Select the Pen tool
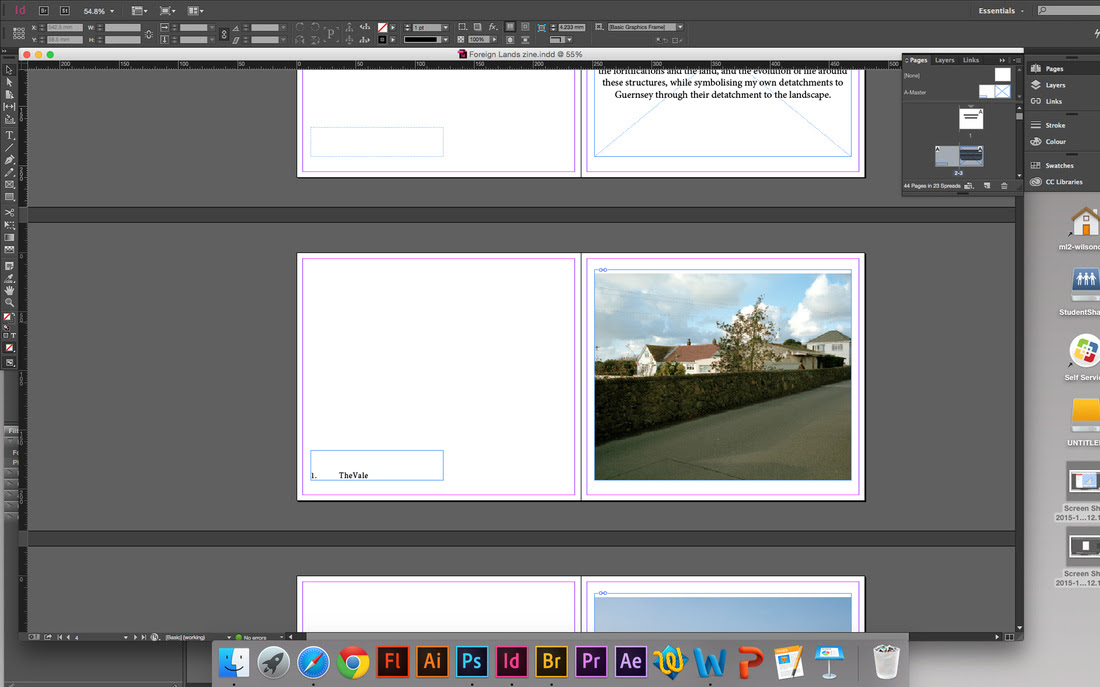Screen dimensions: 1100x687 [9, 160]
